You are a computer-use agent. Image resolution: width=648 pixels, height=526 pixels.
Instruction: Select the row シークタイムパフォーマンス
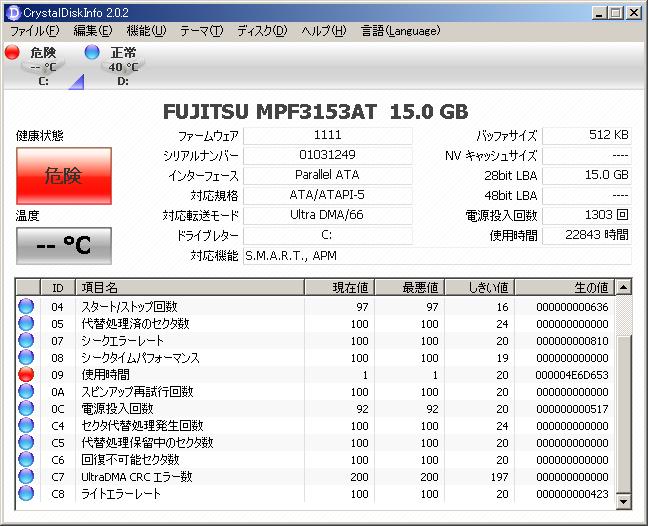coord(315,357)
